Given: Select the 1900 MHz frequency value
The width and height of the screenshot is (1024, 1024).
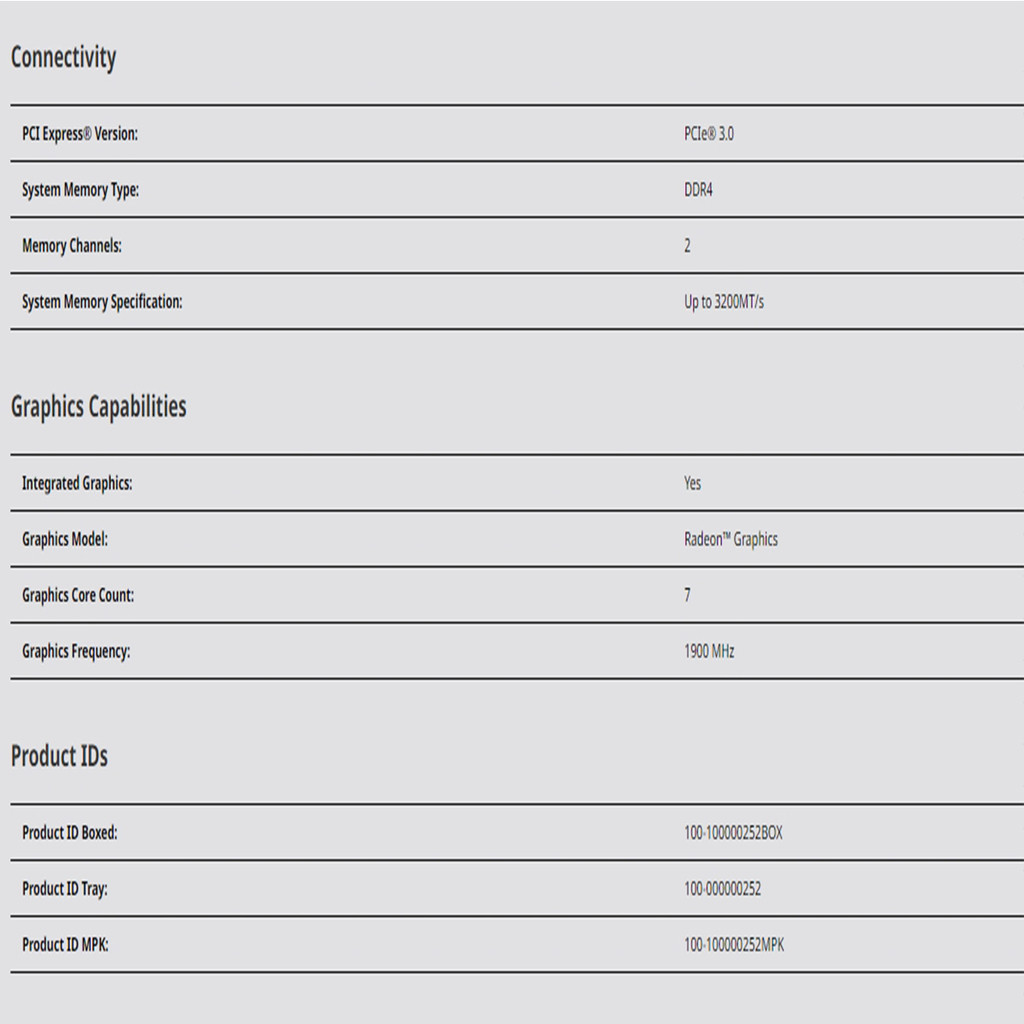Looking at the screenshot, I should click(x=709, y=652).
